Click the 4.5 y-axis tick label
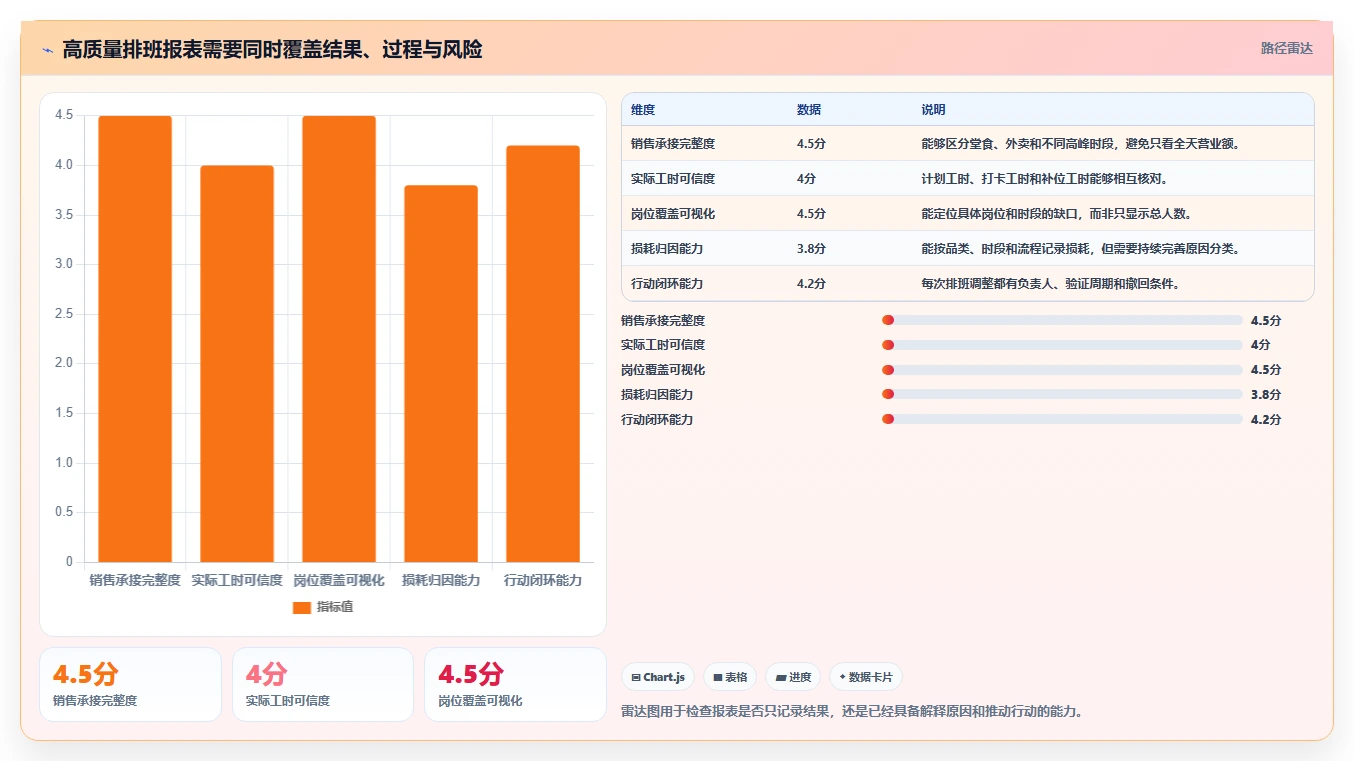The width and height of the screenshot is (1354, 761). point(64,116)
